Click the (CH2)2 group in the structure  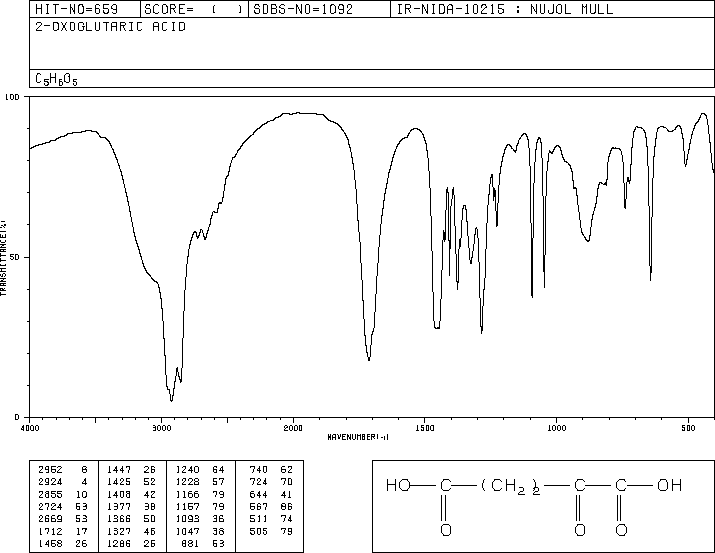511,487
